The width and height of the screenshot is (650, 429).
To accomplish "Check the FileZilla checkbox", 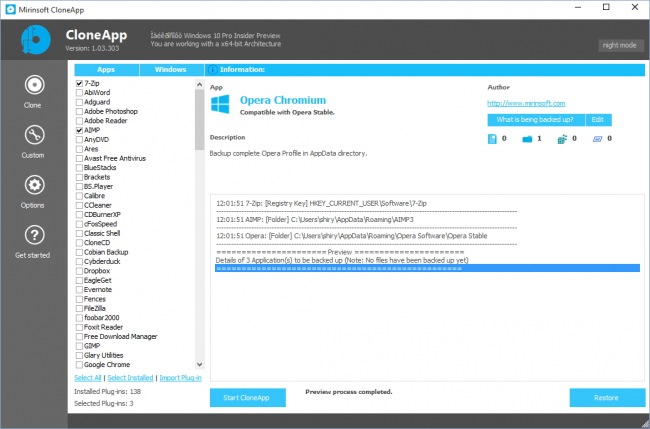I will click(x=79, y=308).
